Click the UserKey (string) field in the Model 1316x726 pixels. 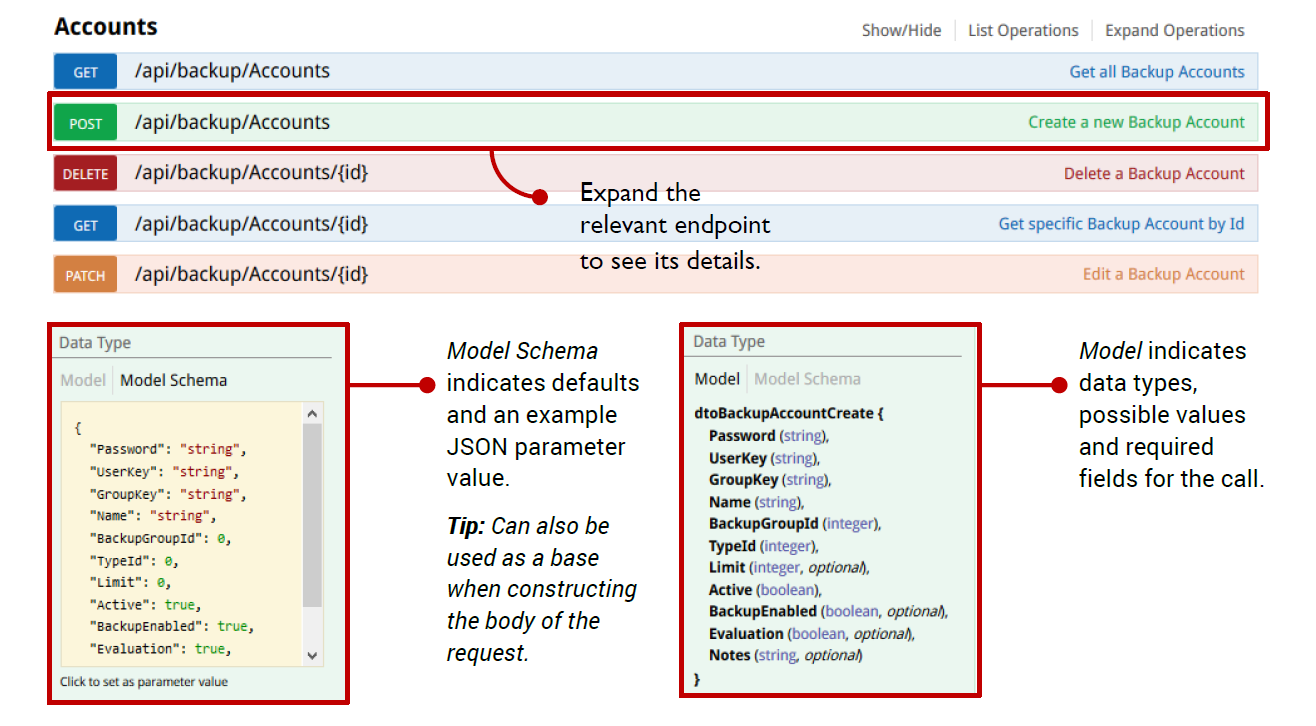tap(764, 458)
